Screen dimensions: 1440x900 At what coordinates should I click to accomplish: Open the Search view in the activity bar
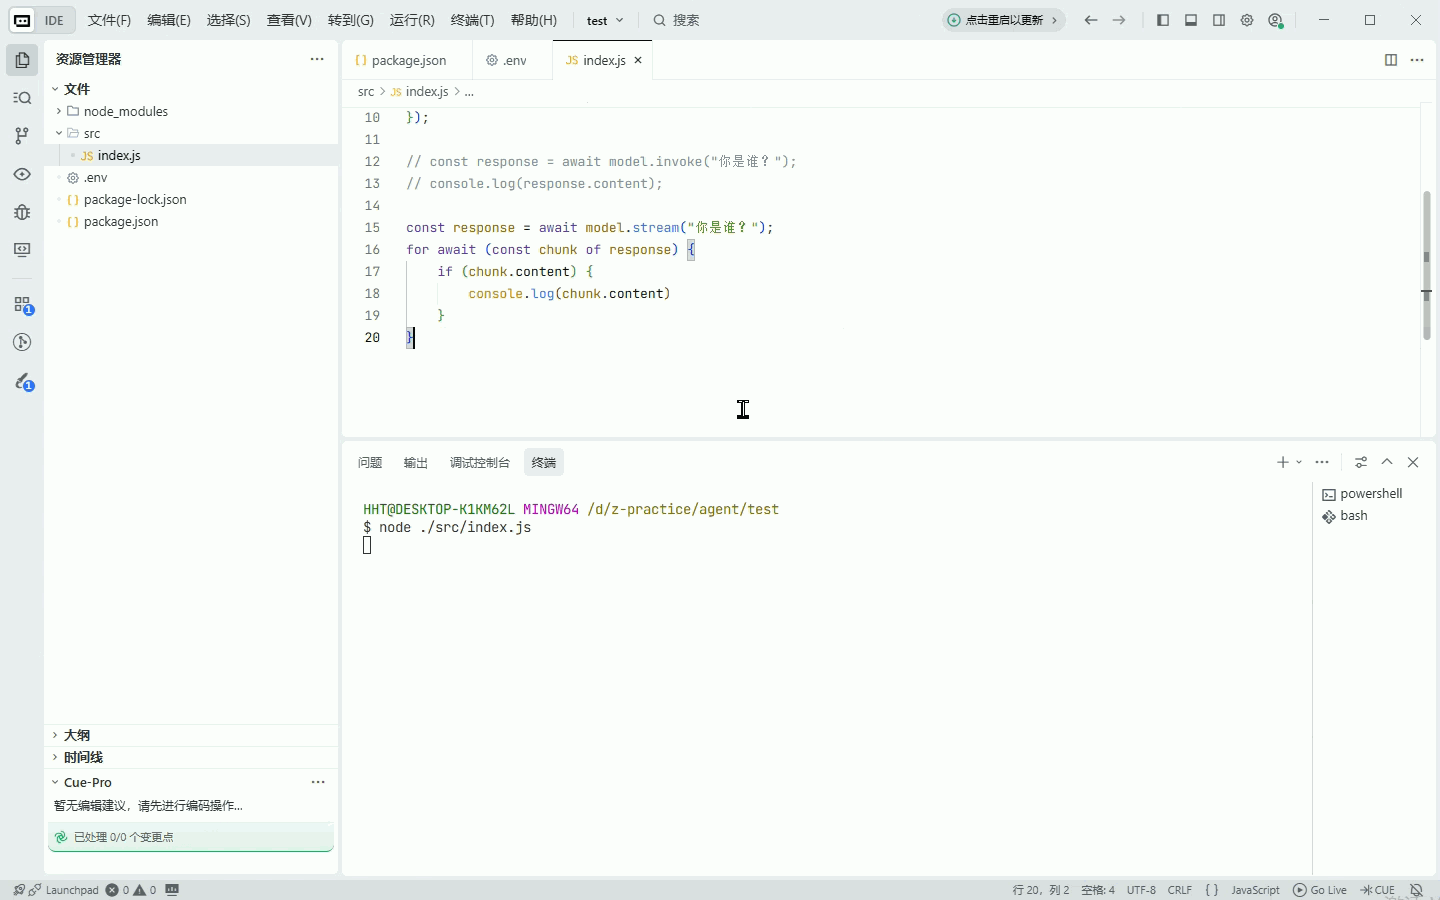tap(22, 98)
